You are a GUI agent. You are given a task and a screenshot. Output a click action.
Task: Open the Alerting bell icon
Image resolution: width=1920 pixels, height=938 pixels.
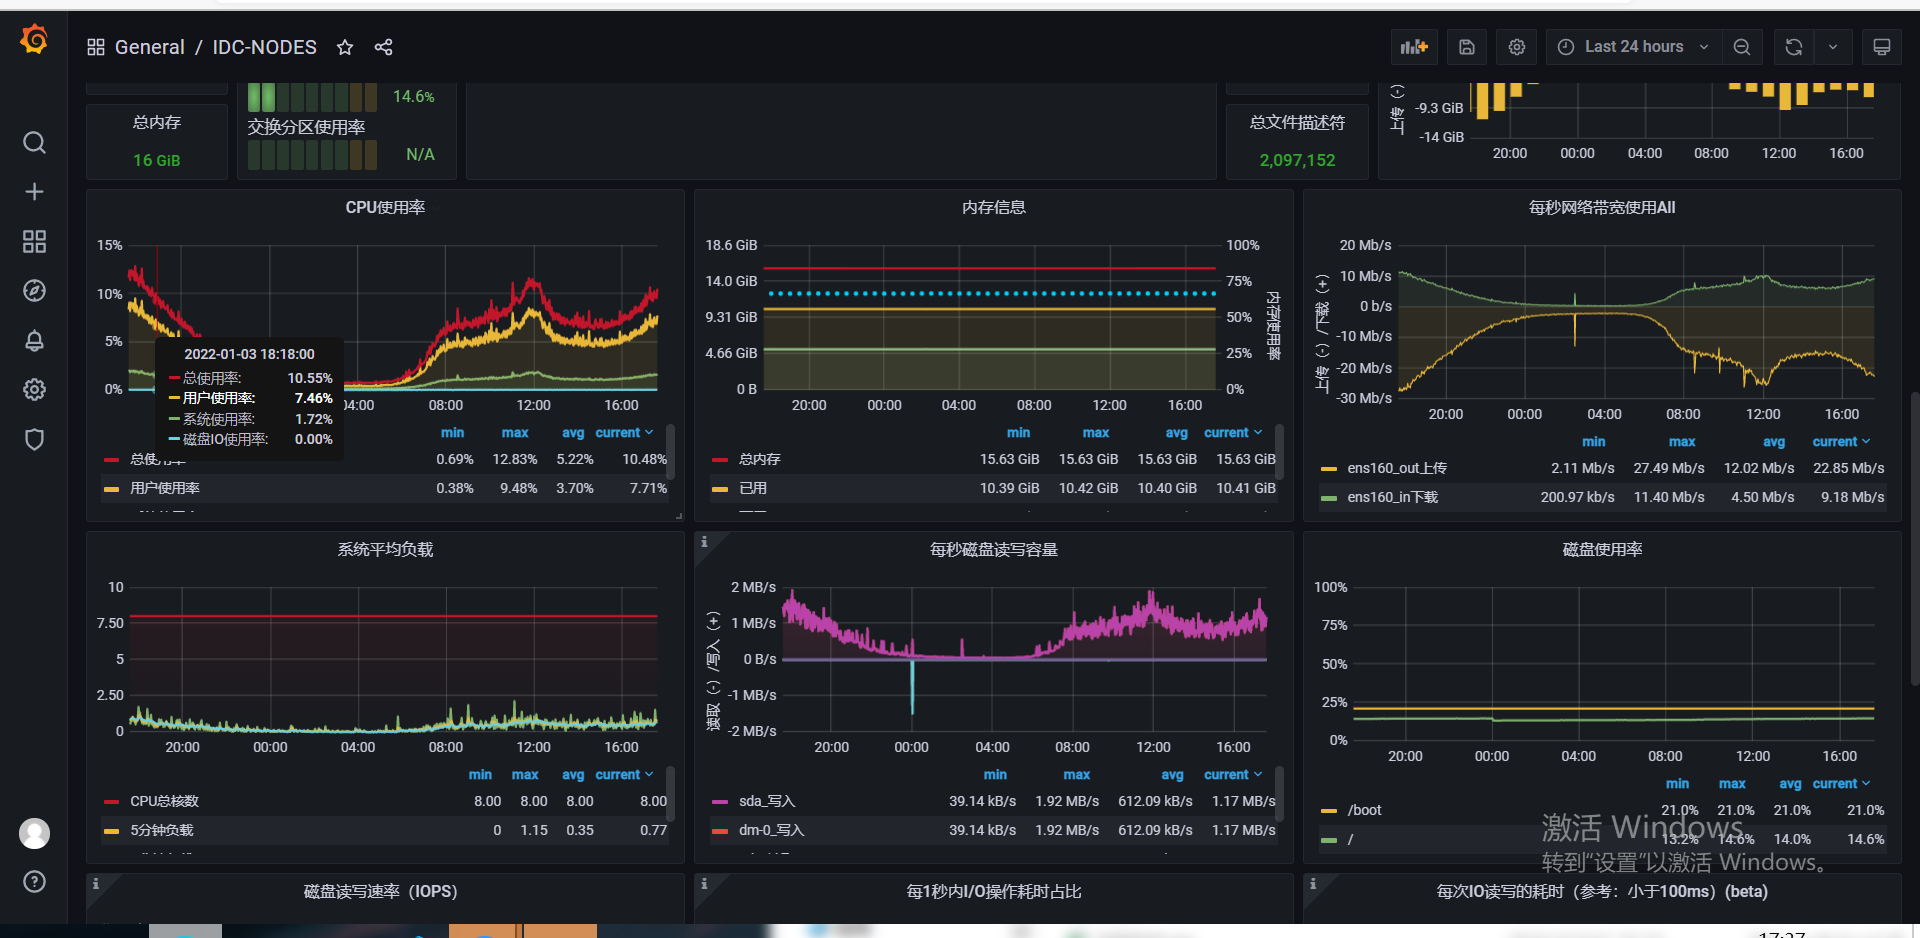coord(34,340)
